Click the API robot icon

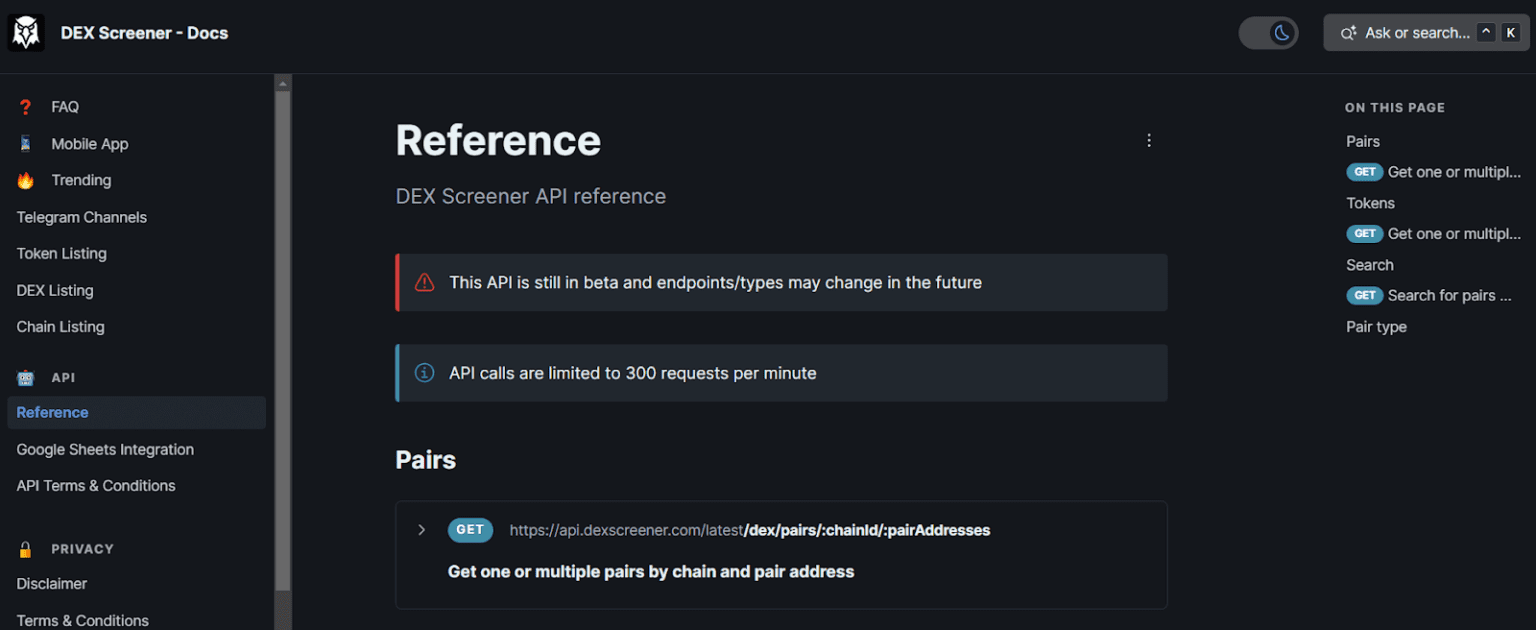pyautogui.click(x=26, y=378)
